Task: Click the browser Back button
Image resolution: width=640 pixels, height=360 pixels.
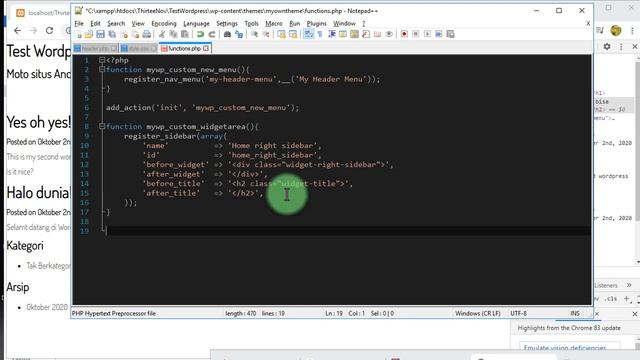Action: [17, 31]
